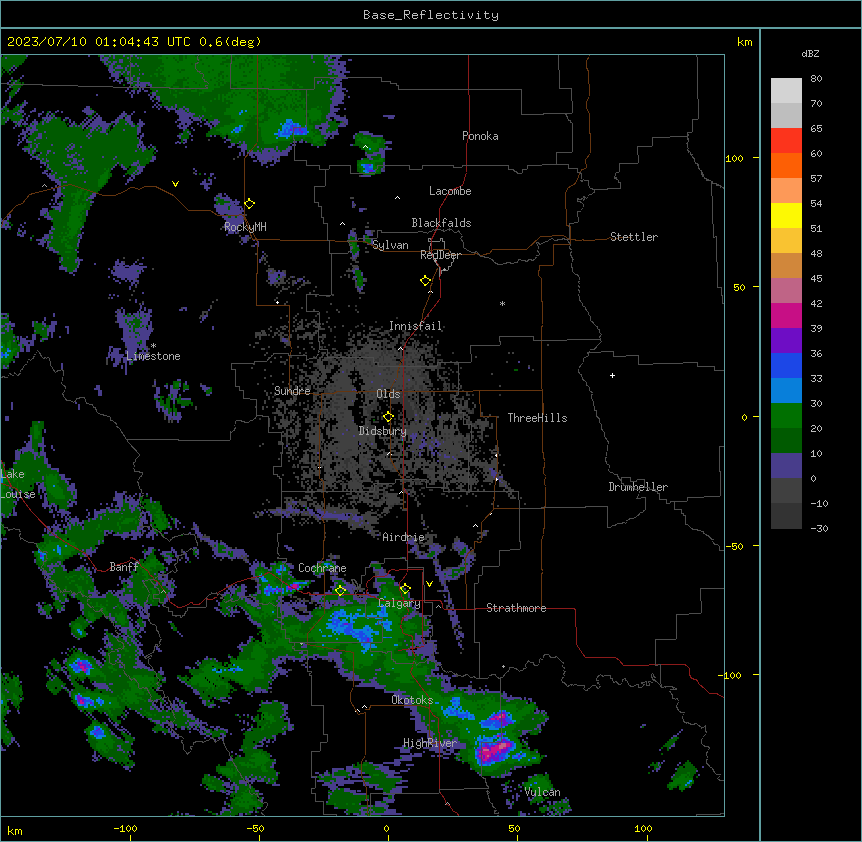Click the Banff label
Viewport: 862px width, 842px height.
pos(124,567)
